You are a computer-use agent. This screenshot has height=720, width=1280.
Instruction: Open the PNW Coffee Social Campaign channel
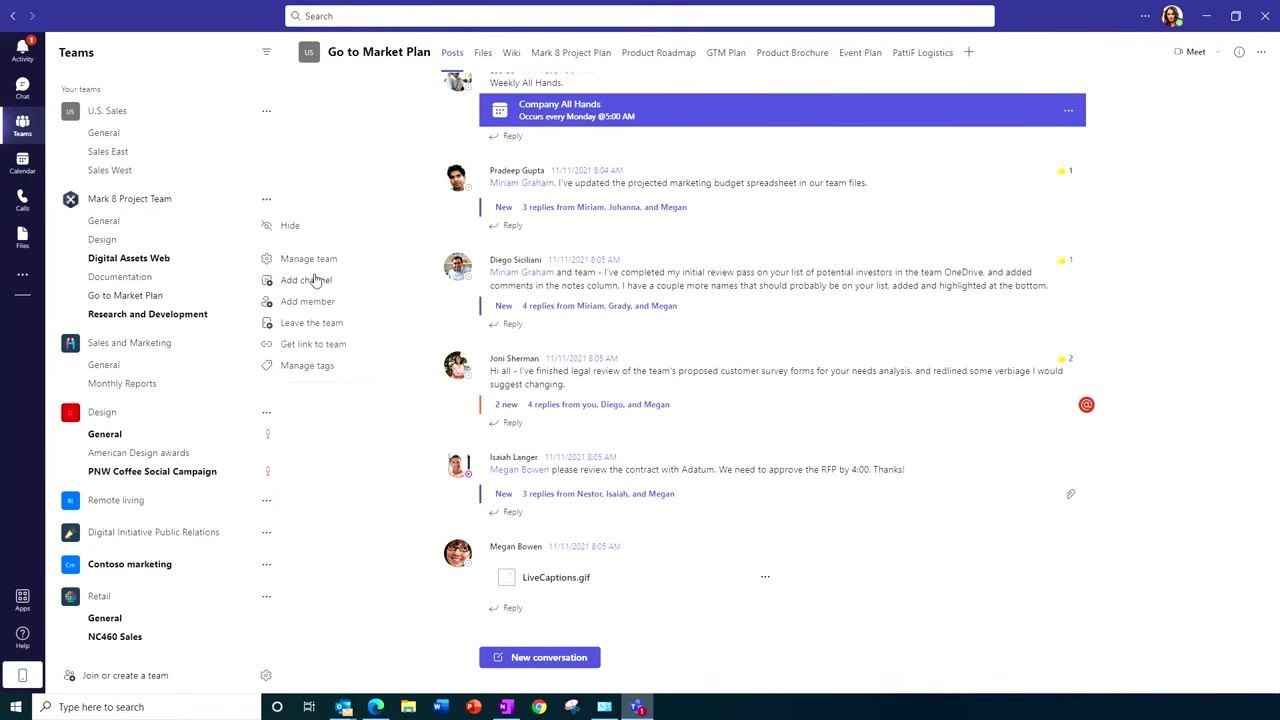(x=152, y=471)
